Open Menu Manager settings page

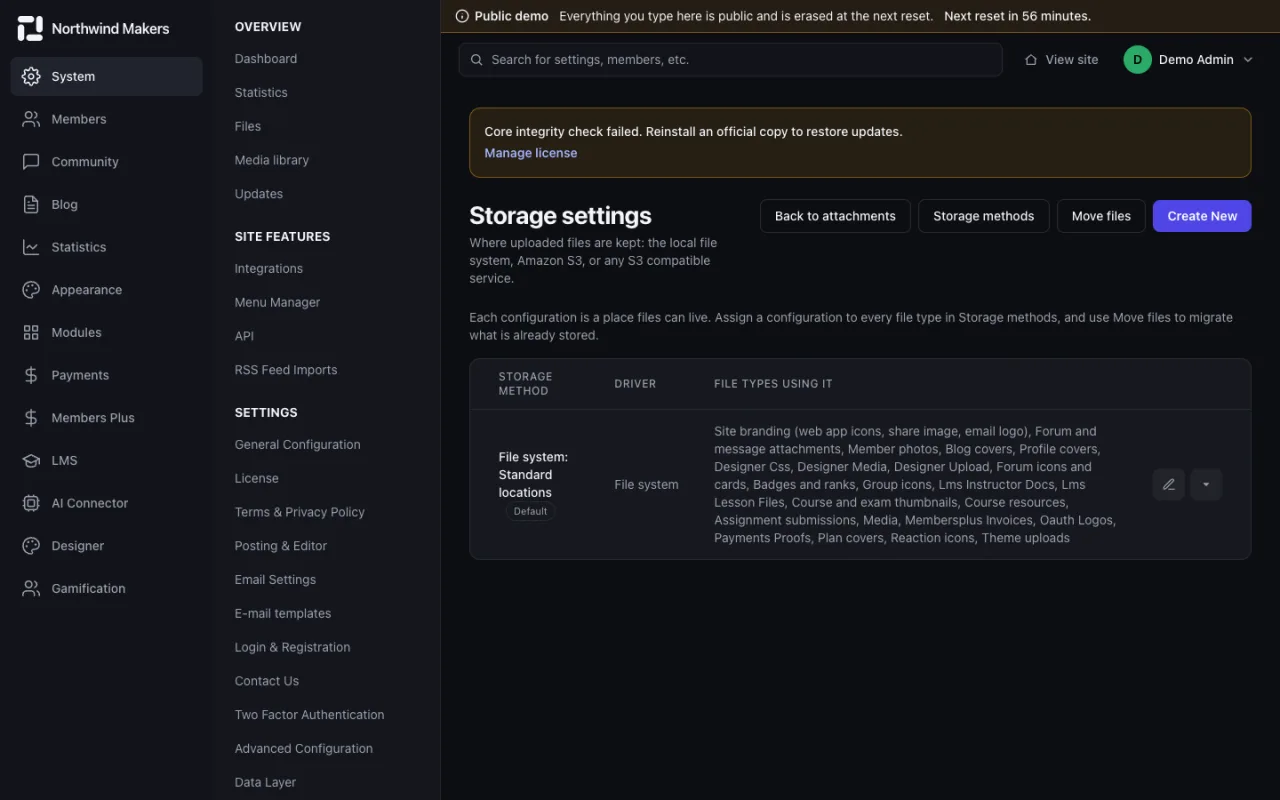coord(278,302)
